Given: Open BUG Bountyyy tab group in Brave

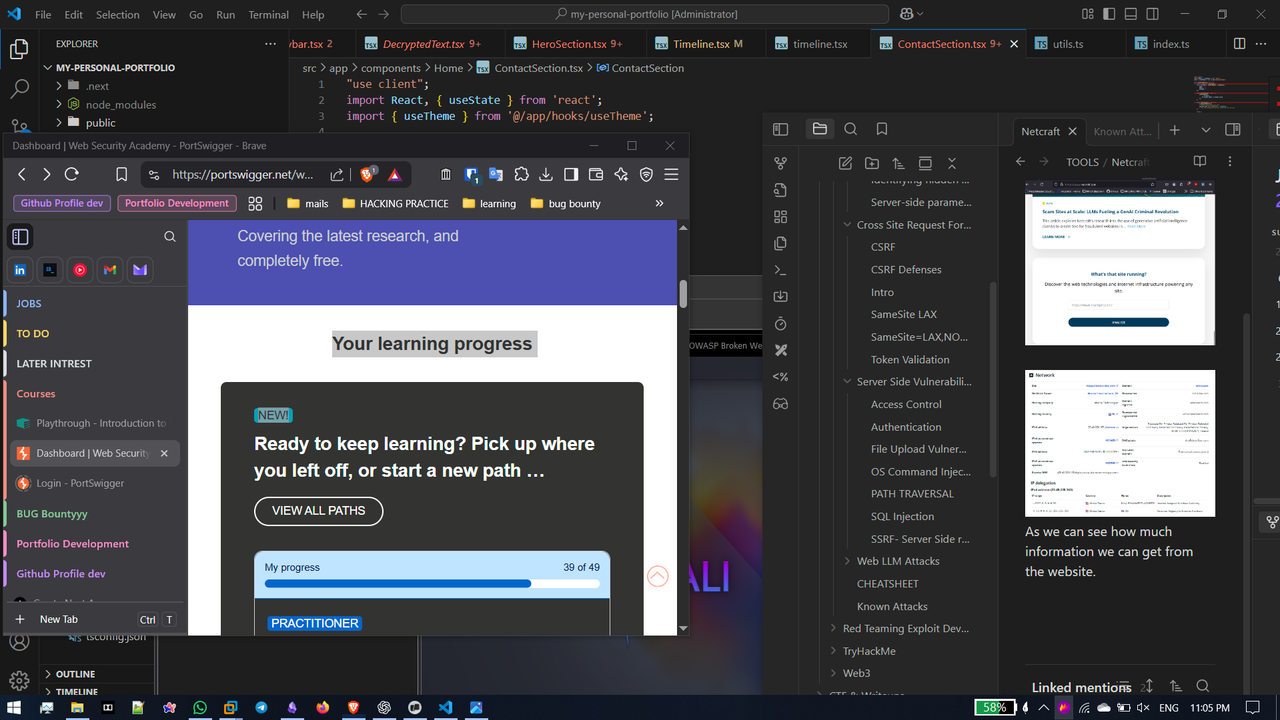Looking at the screenshot, I should [x=52, y=513].
